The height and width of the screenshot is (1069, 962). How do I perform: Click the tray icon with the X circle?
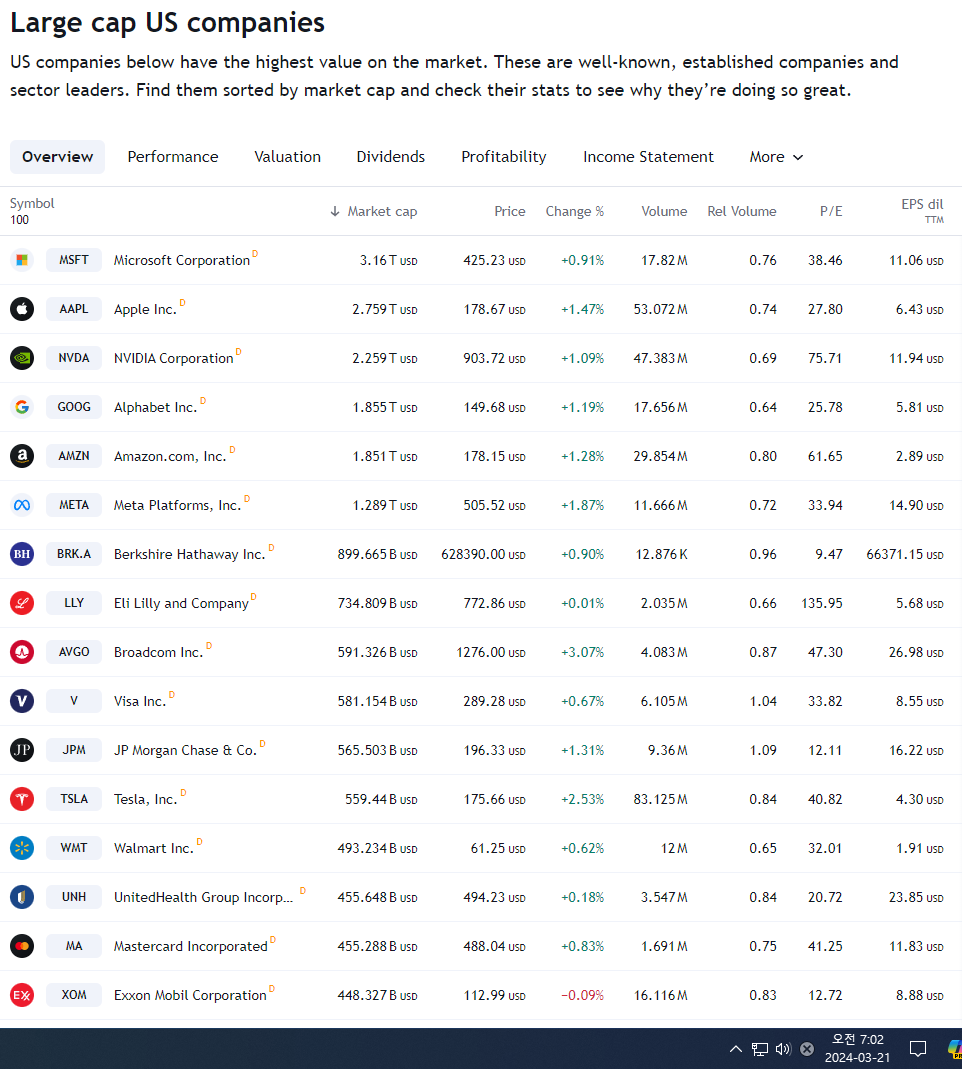[x=807, y=1049]
